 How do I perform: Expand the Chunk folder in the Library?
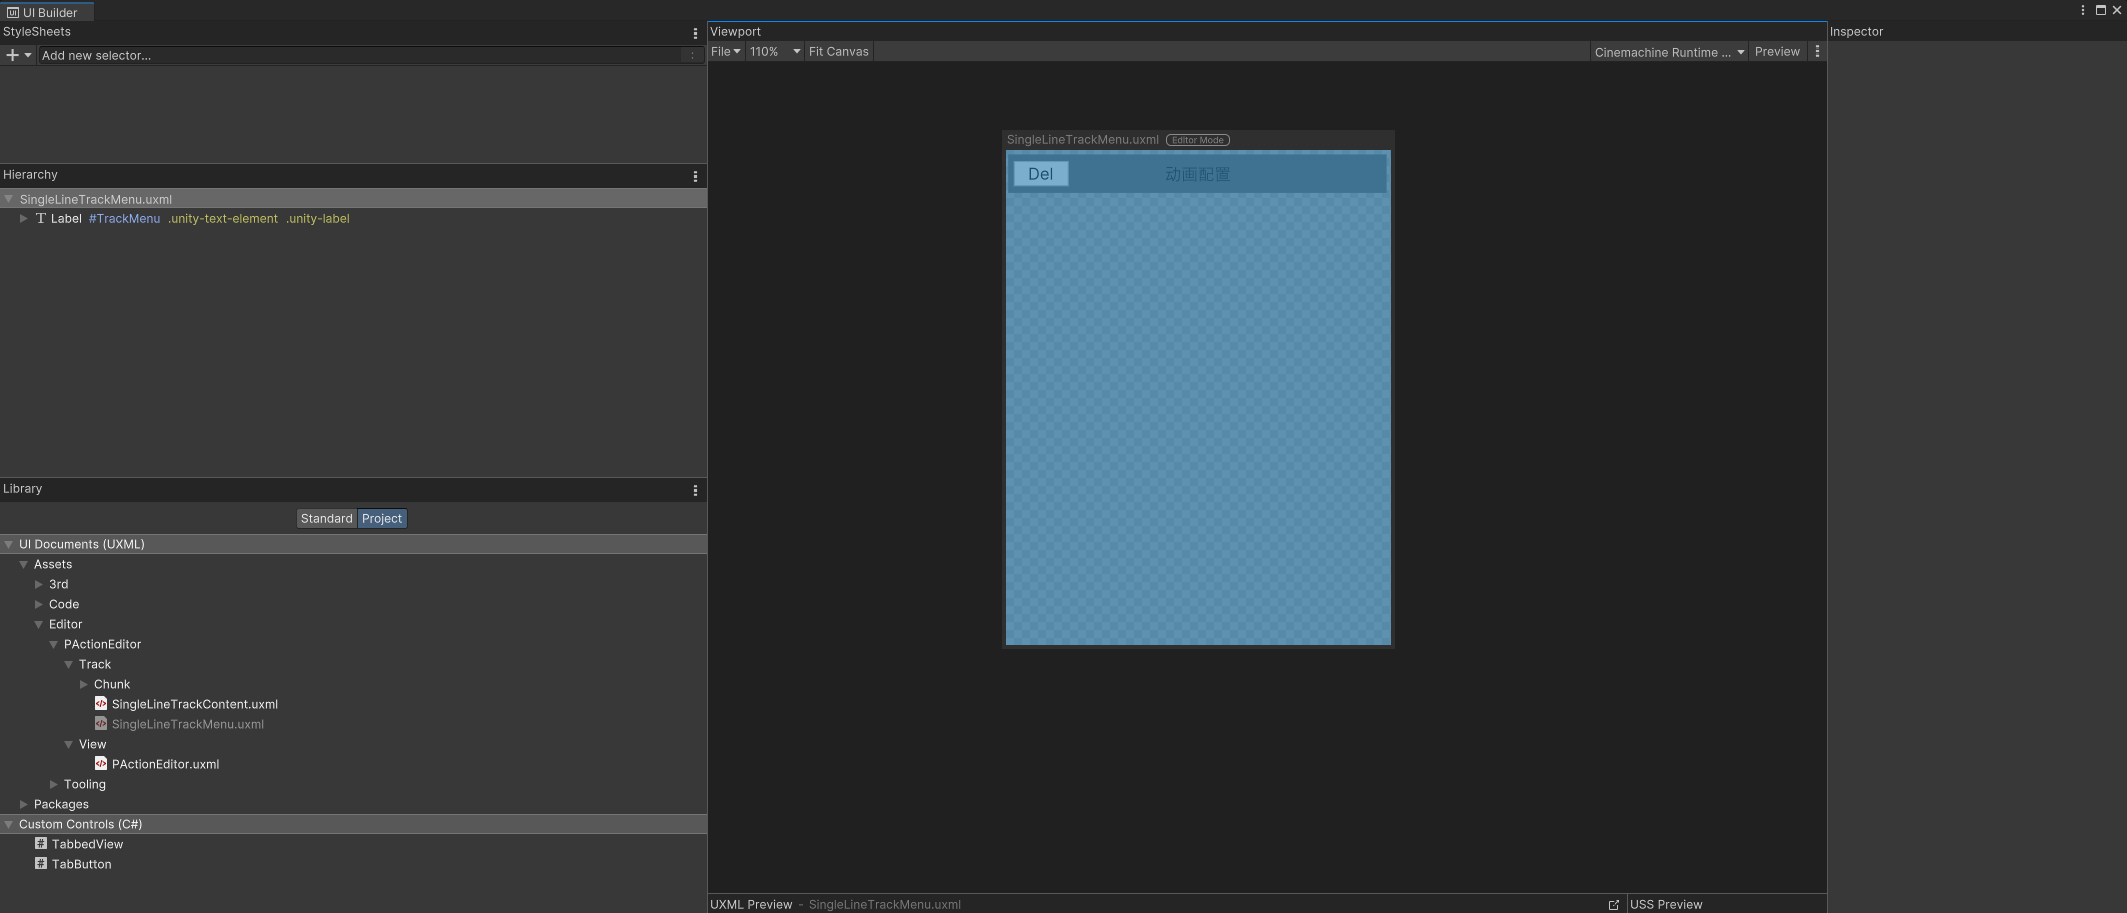pyautogui.click(x=85, y=684)
